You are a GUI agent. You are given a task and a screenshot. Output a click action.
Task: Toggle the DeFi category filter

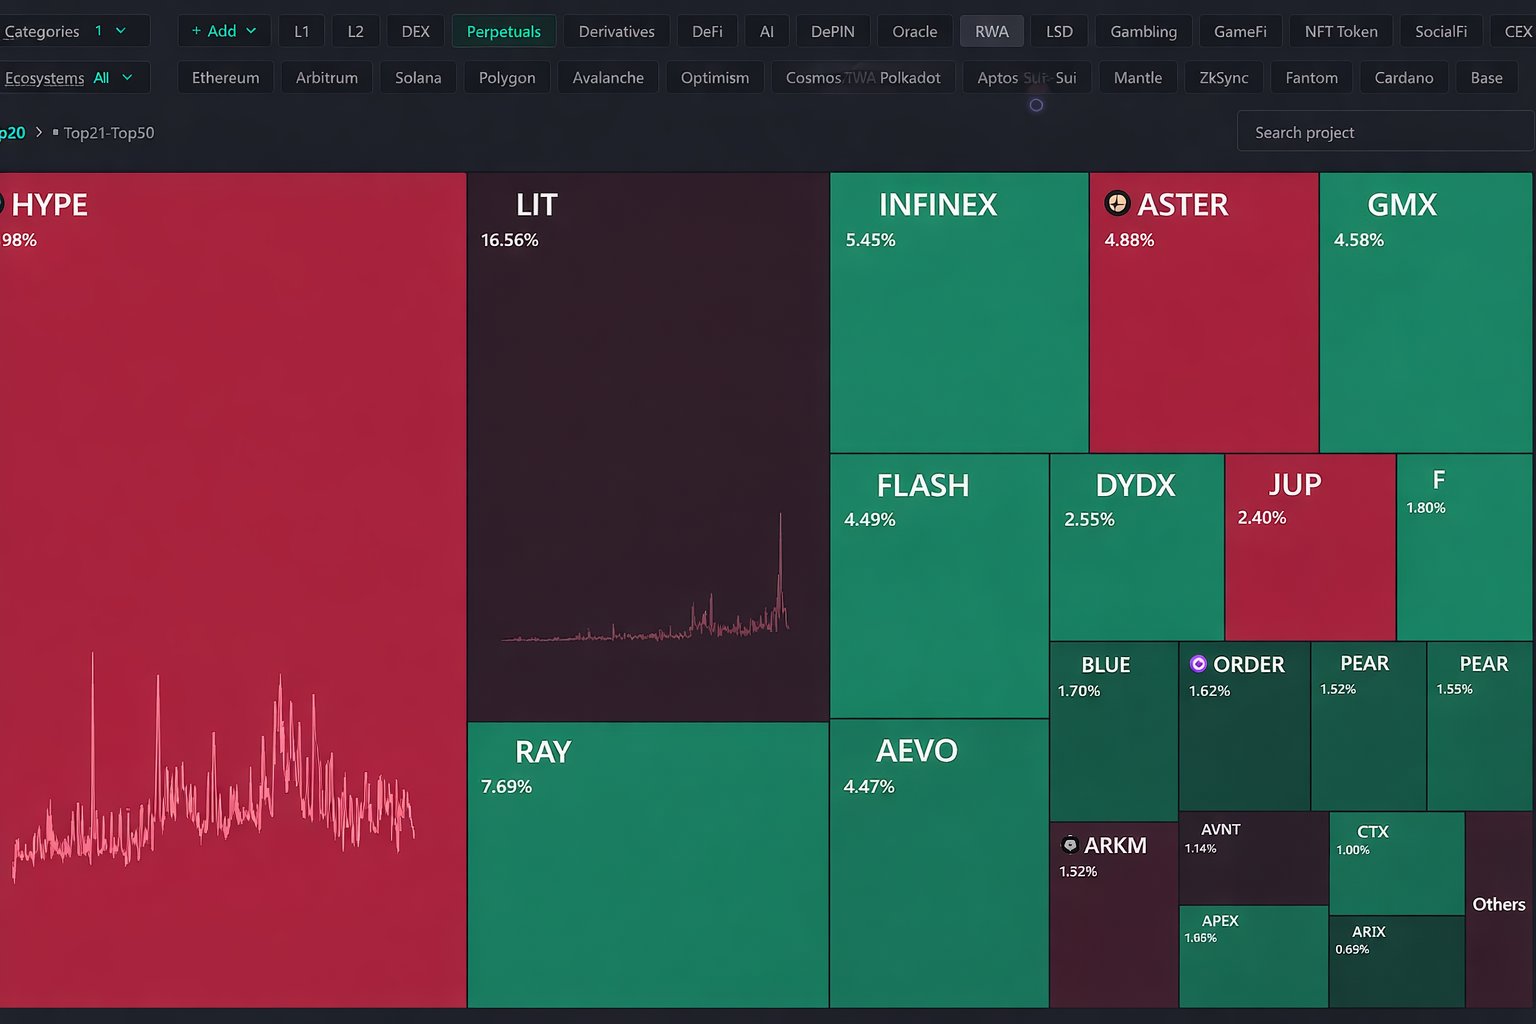[x=707, y=31]
